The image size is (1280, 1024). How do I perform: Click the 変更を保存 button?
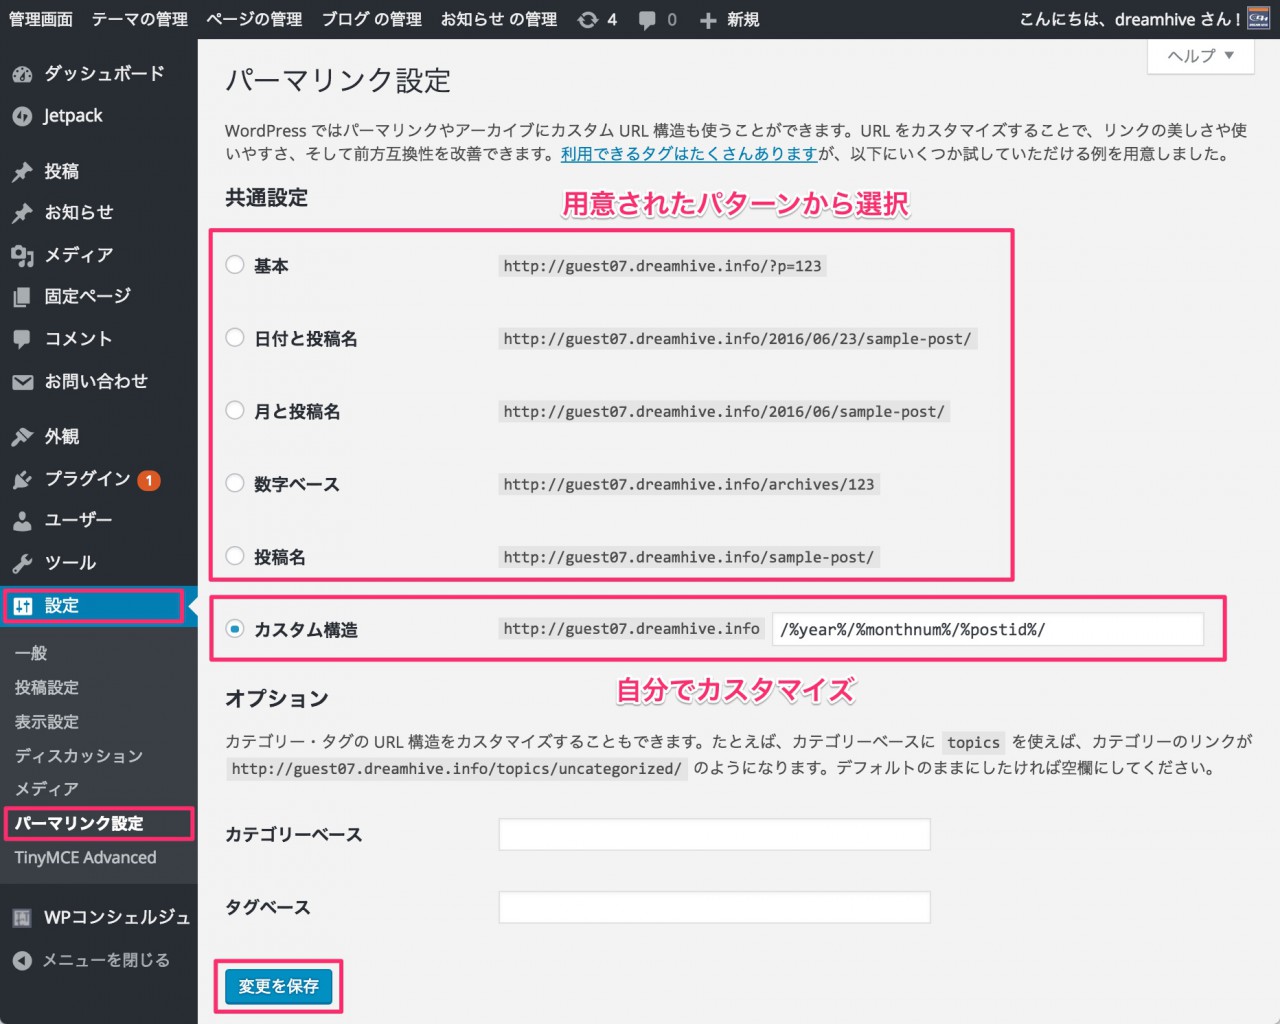278,986
